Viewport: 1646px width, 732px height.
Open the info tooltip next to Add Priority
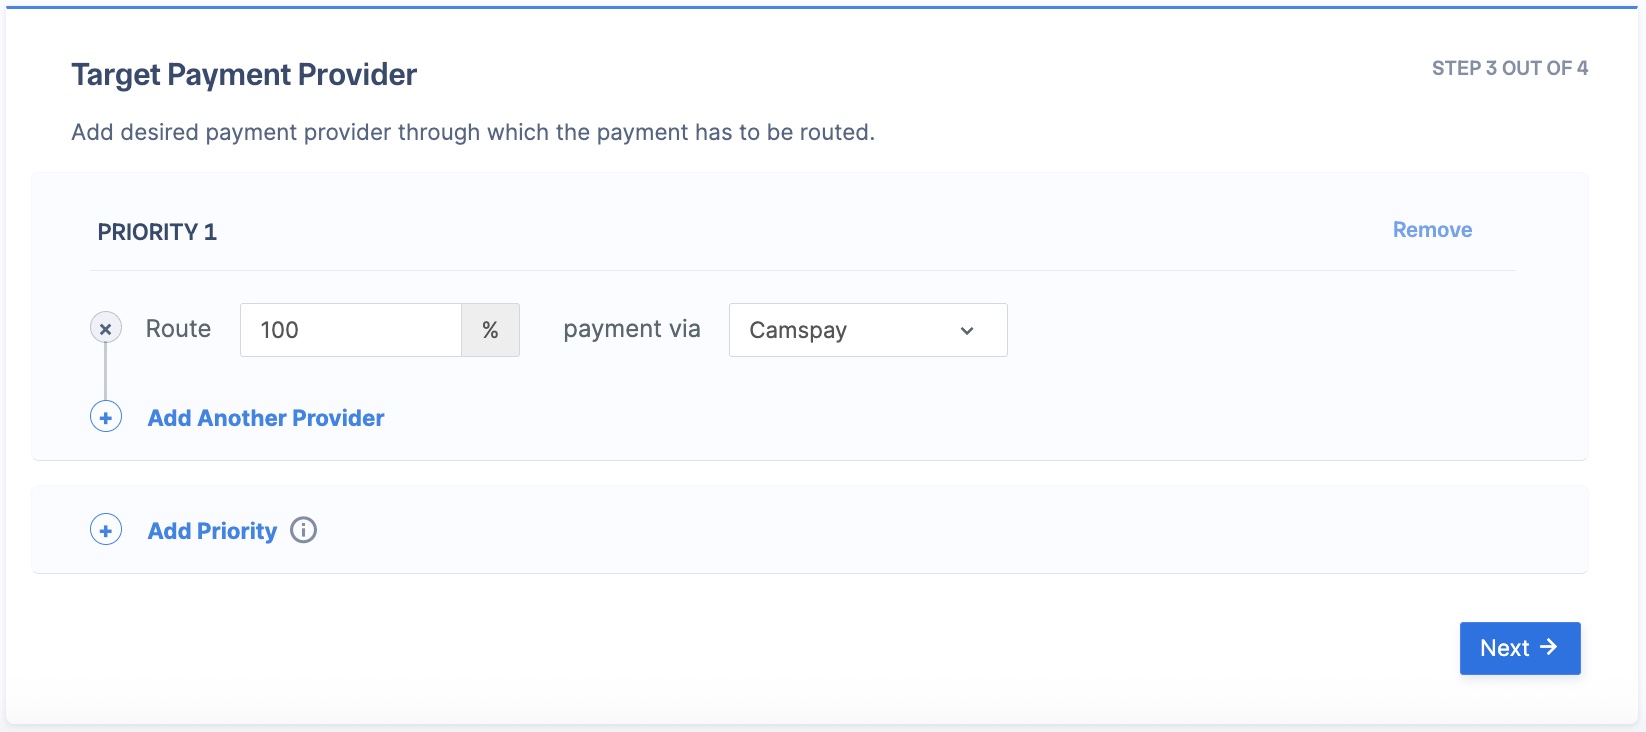point(303,530)
